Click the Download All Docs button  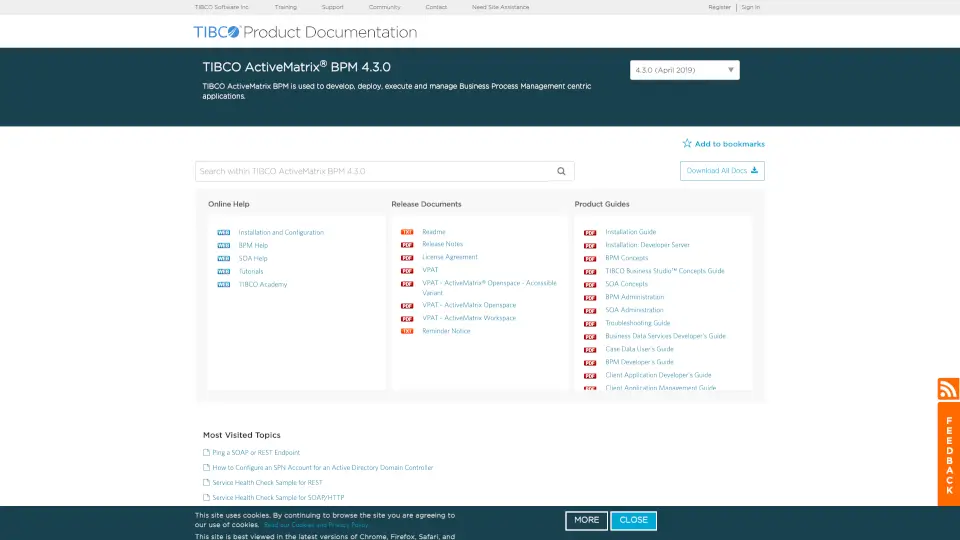click(722, 171)
